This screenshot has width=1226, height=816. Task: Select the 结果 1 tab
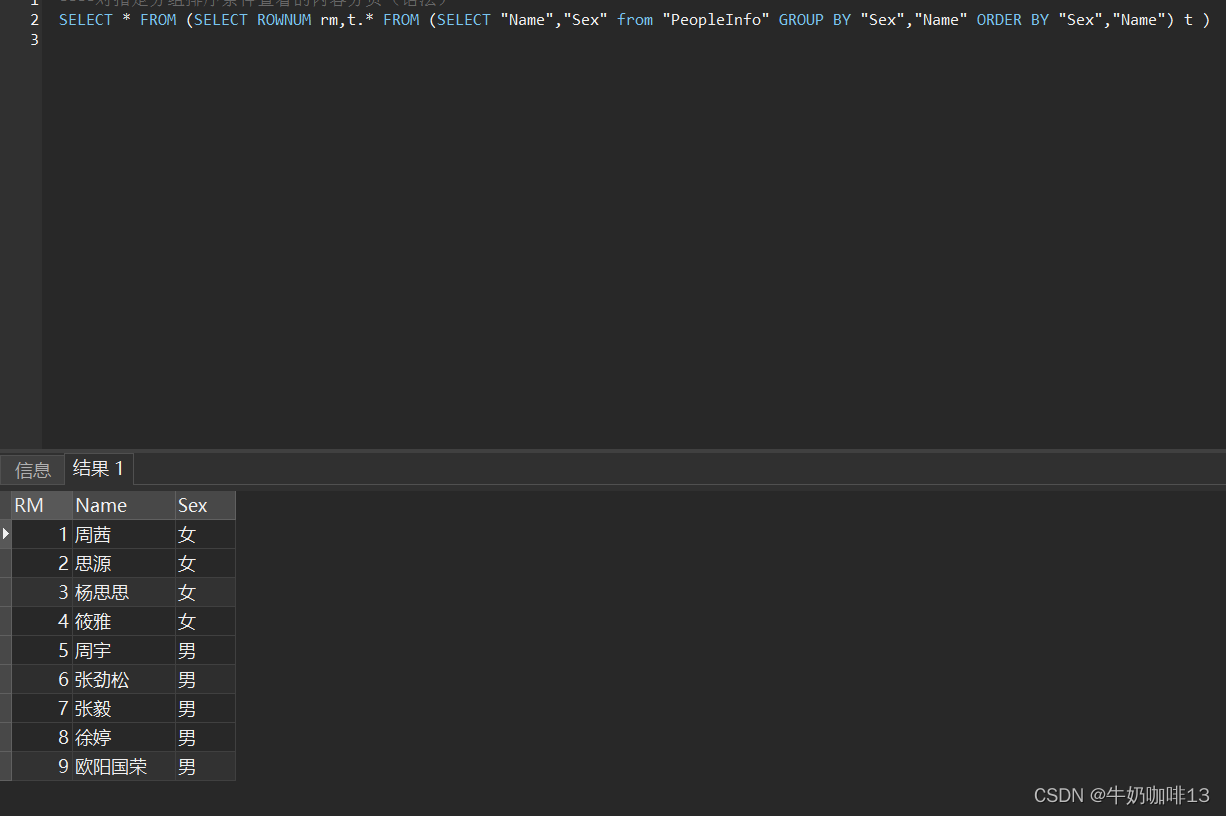[97, 469]
